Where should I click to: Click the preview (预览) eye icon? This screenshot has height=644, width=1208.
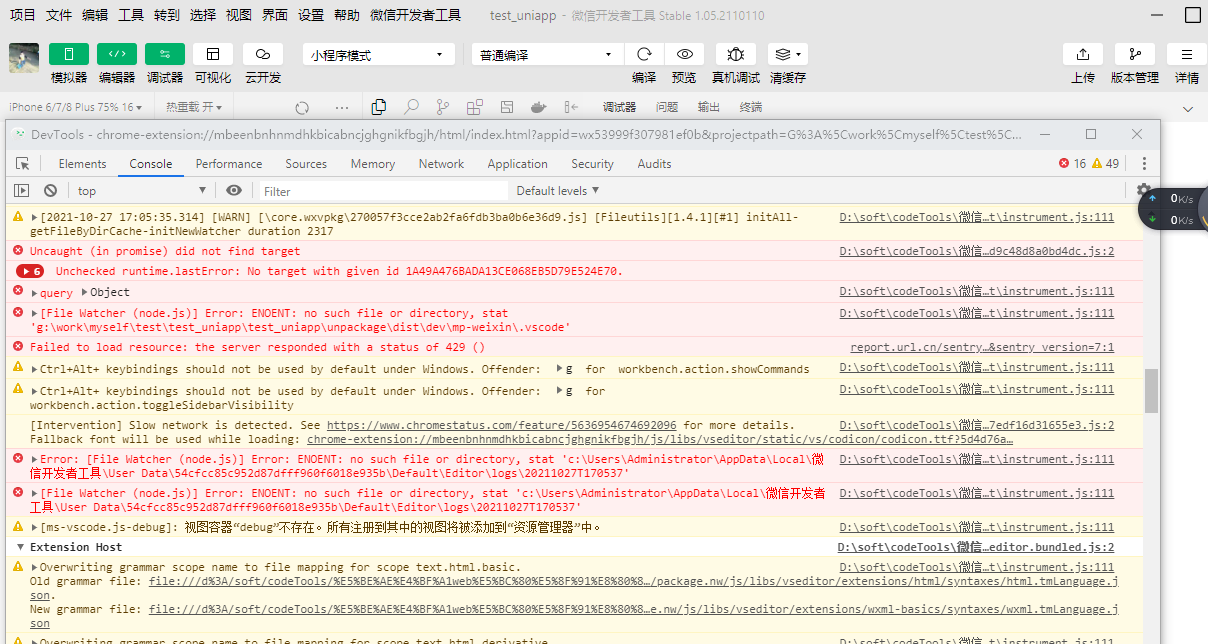(x=684, y=54)
